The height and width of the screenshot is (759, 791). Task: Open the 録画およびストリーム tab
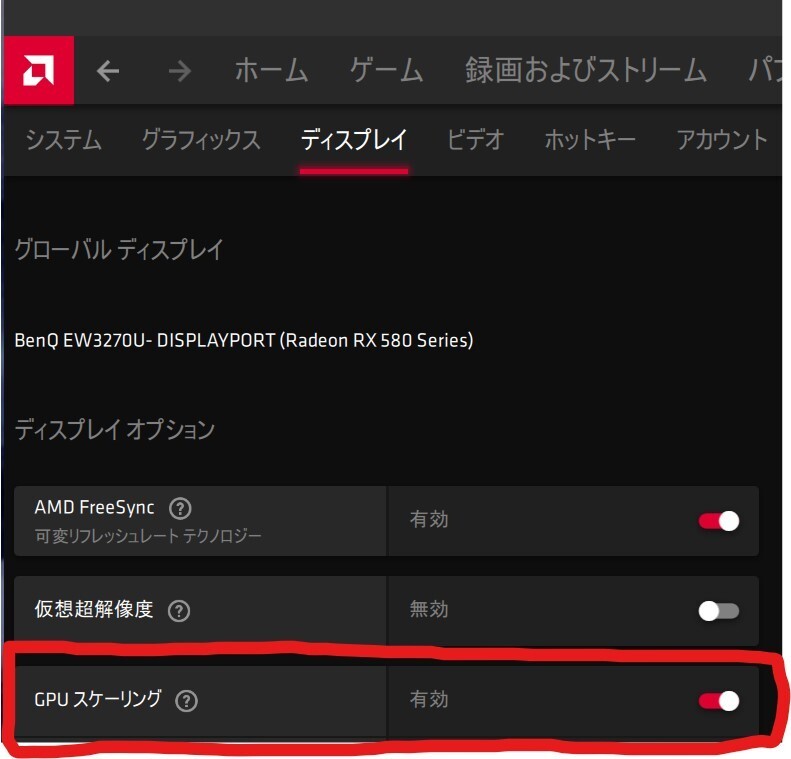click(586, 70)
